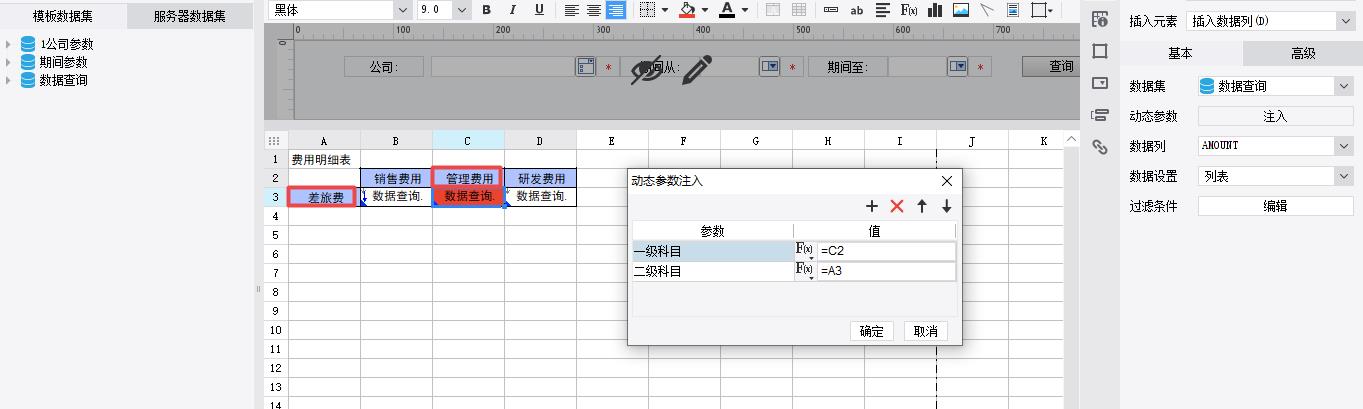1363x409 pixels.
Task: Switch to 基本 tab in properties
Action: point(1181,53)
